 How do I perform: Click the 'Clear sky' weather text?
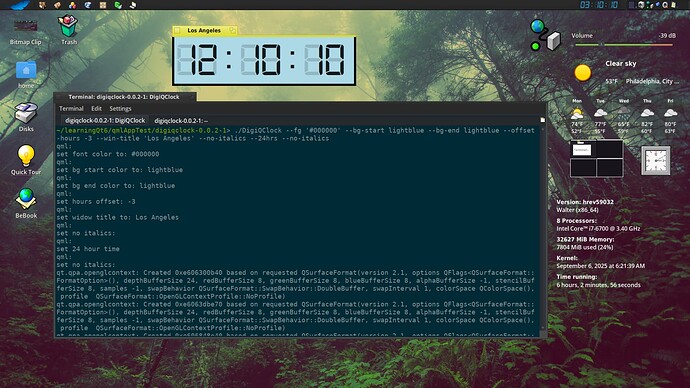620,63
